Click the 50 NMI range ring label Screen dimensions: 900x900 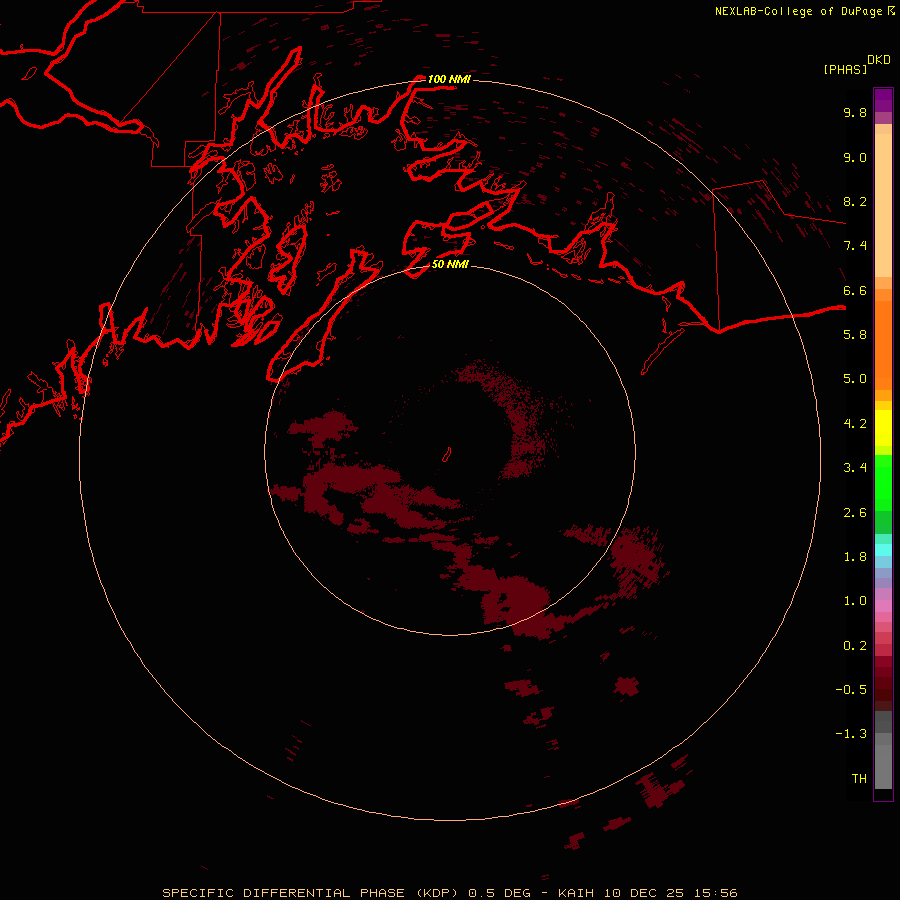[x=451, y=264]
